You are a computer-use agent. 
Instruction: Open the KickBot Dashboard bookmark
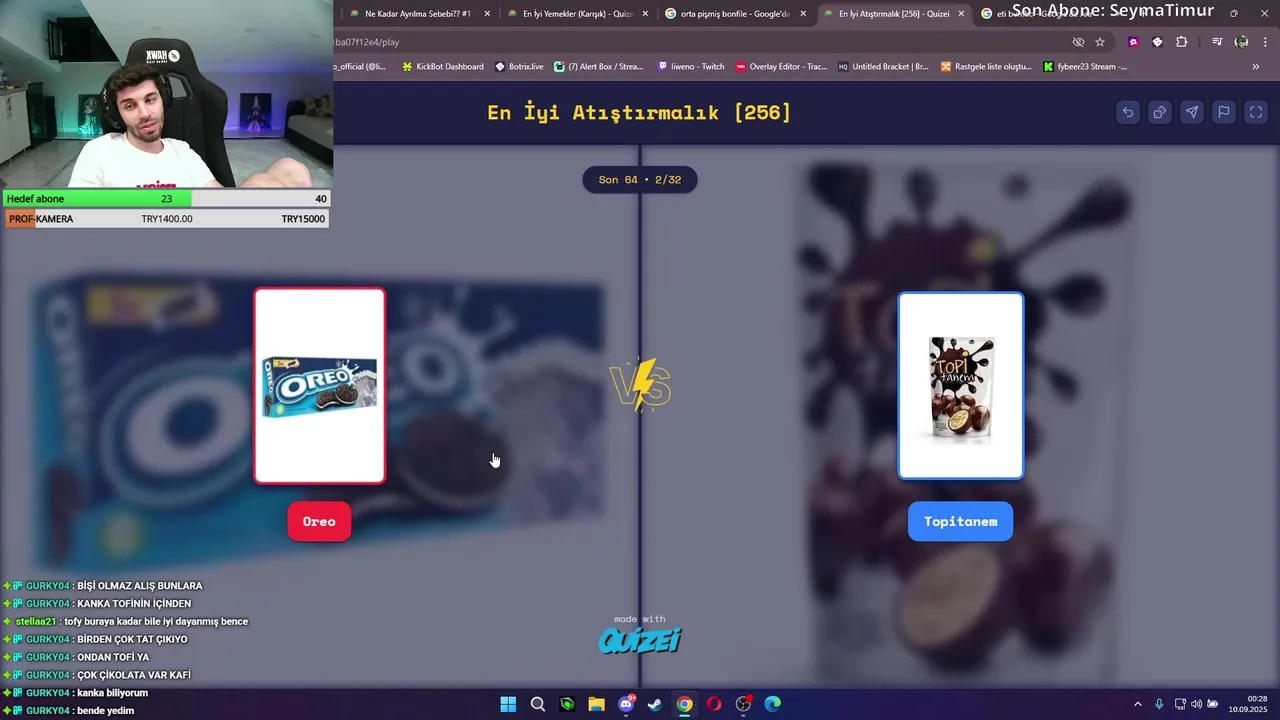coord(442,67)
